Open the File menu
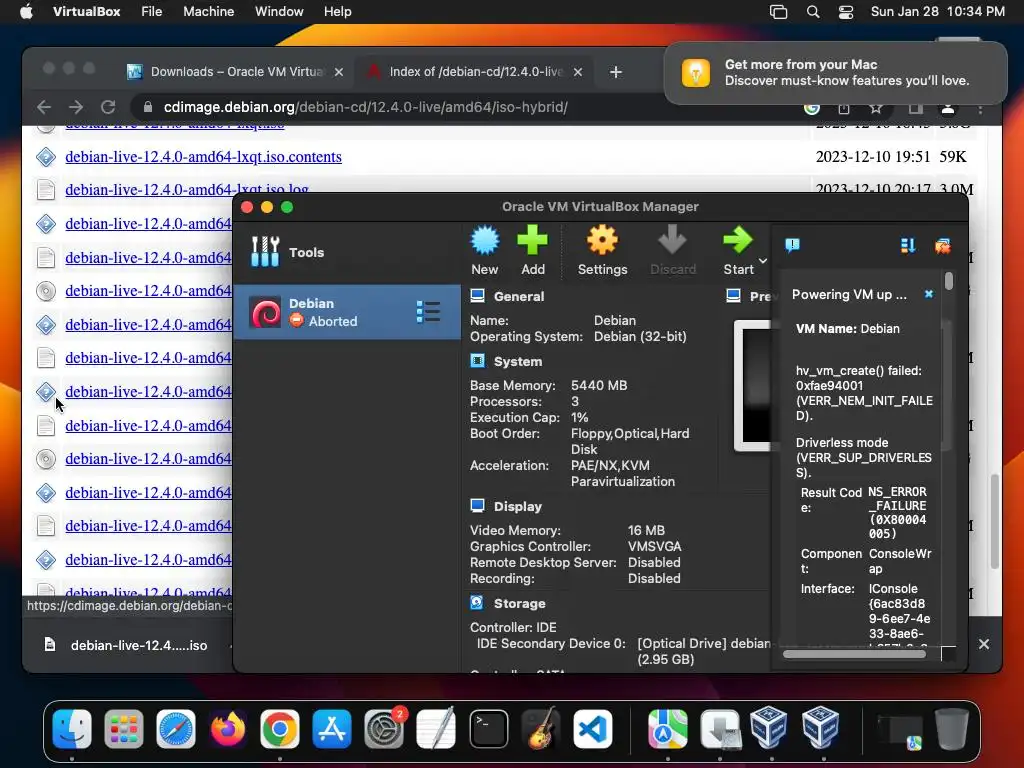The width and height of the screenshot is (1024, 768). click(152, 12)
